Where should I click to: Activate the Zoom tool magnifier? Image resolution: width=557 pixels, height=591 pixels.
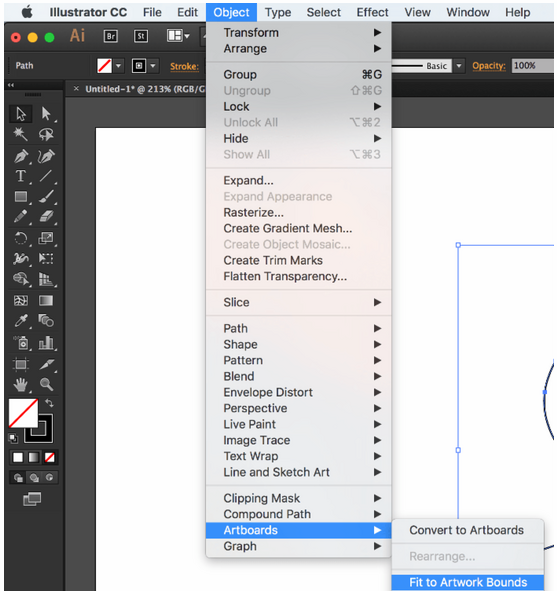[46, 384]
